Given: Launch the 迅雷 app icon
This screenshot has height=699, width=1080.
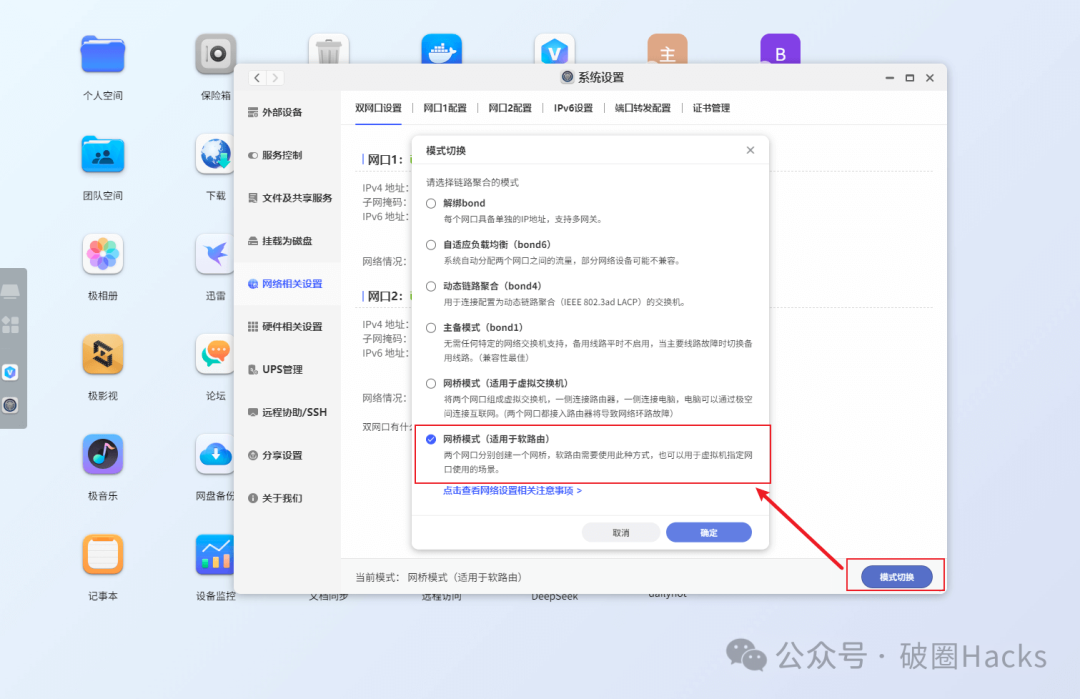Looking at the screenshot, I should [x=215, y=254].
